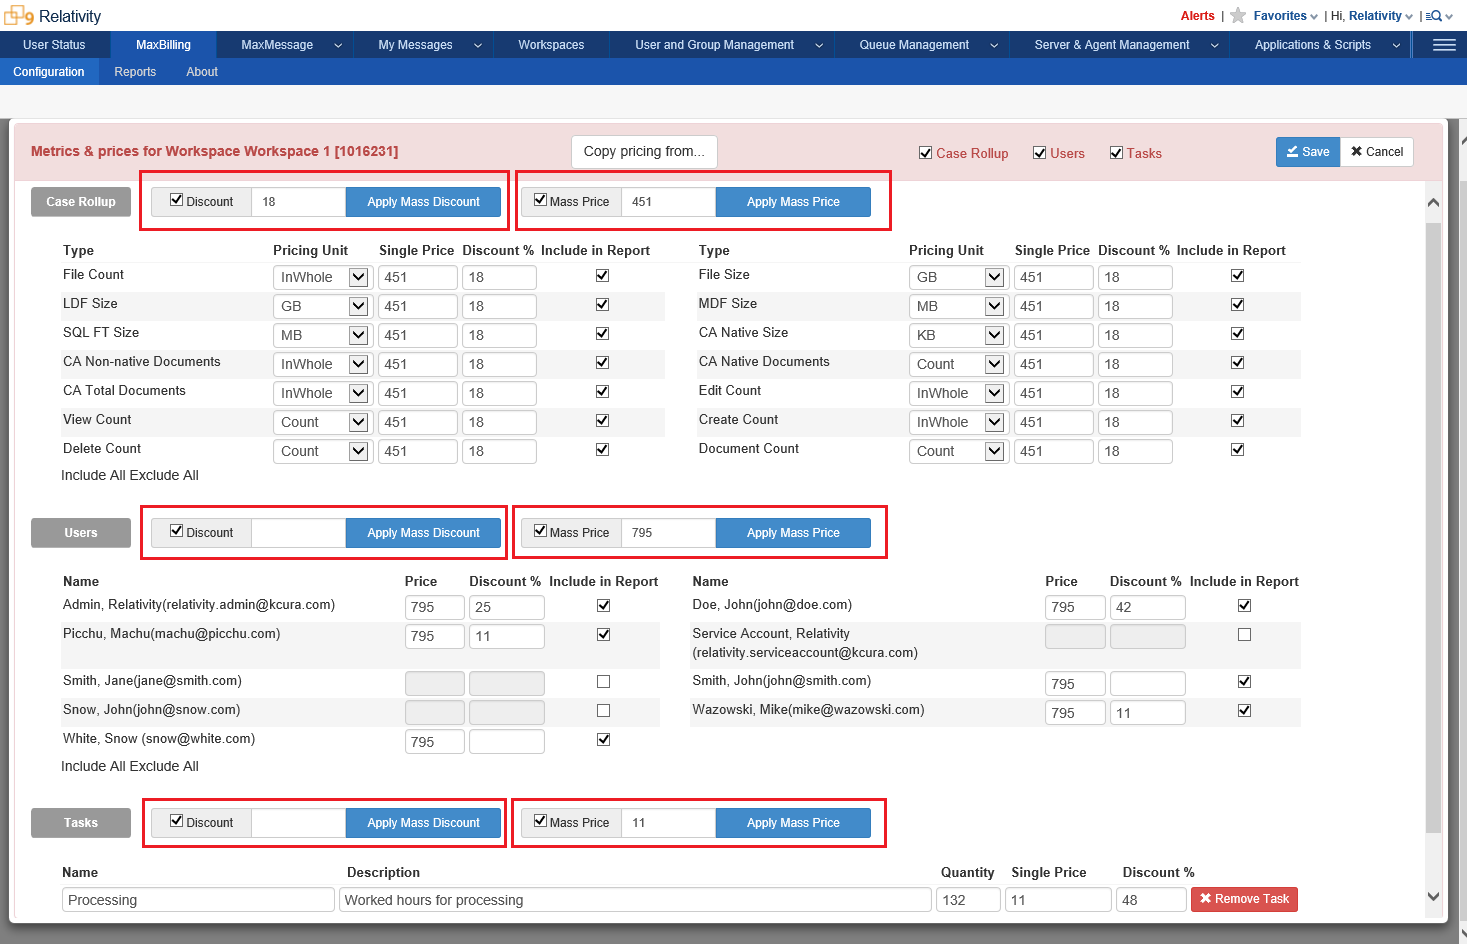This screenshot has height=944, width=1467.
Task: Click Processing task Quantity field
Action: point(969,900)
